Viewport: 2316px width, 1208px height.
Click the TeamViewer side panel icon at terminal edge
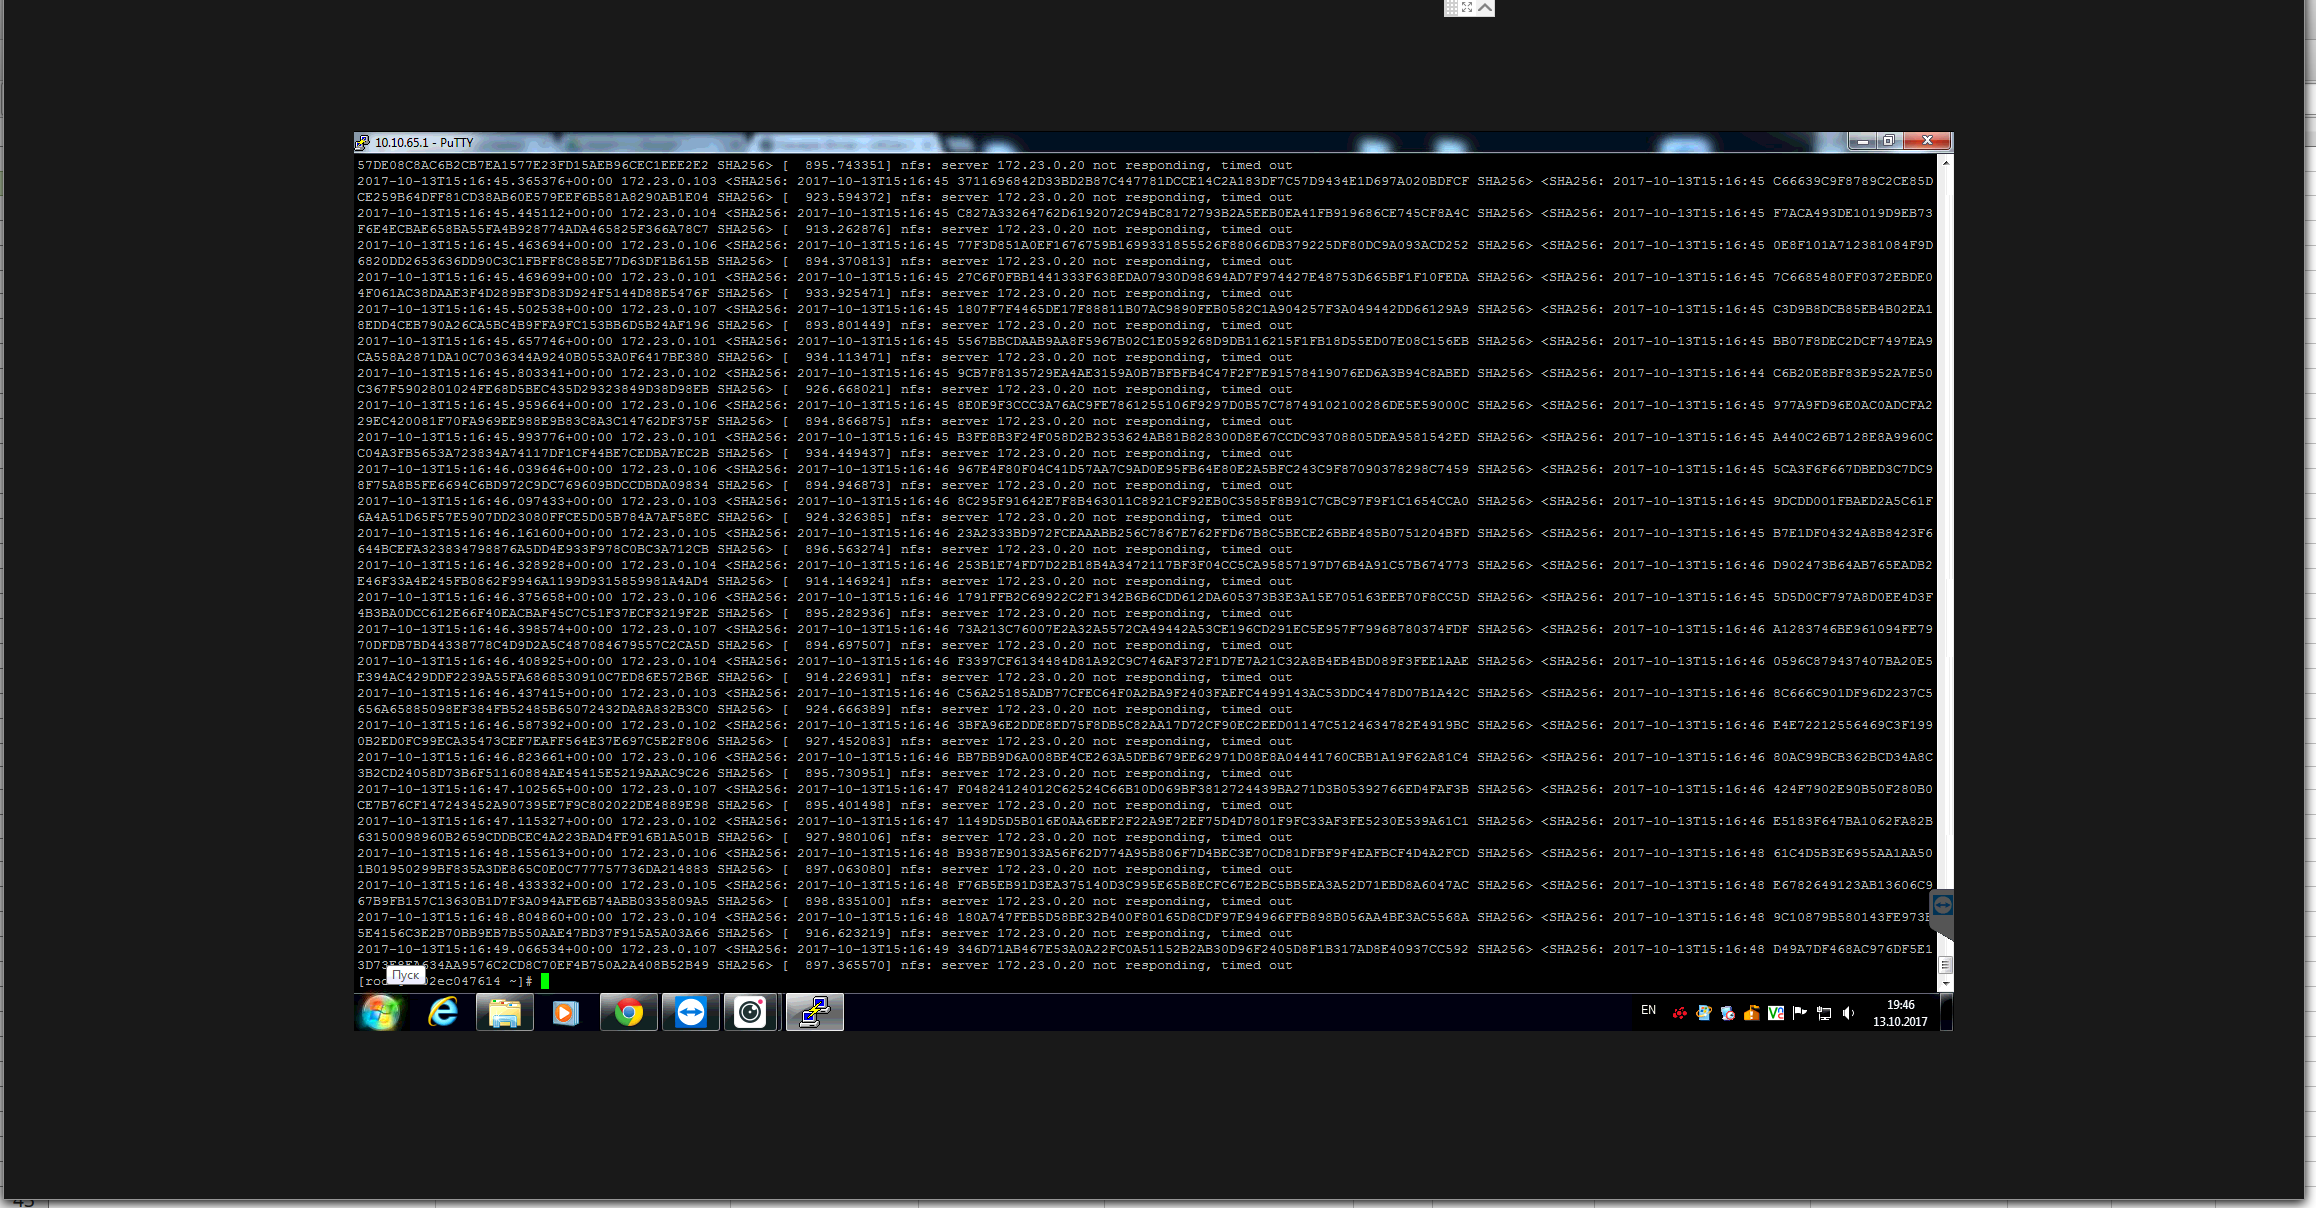pos(1942,905)
